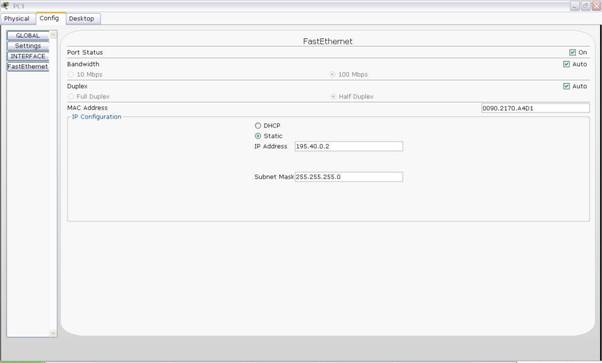This screenshot has height=363, width=602.
Task: Click the Bandwidth label
Action: point(83,64)
